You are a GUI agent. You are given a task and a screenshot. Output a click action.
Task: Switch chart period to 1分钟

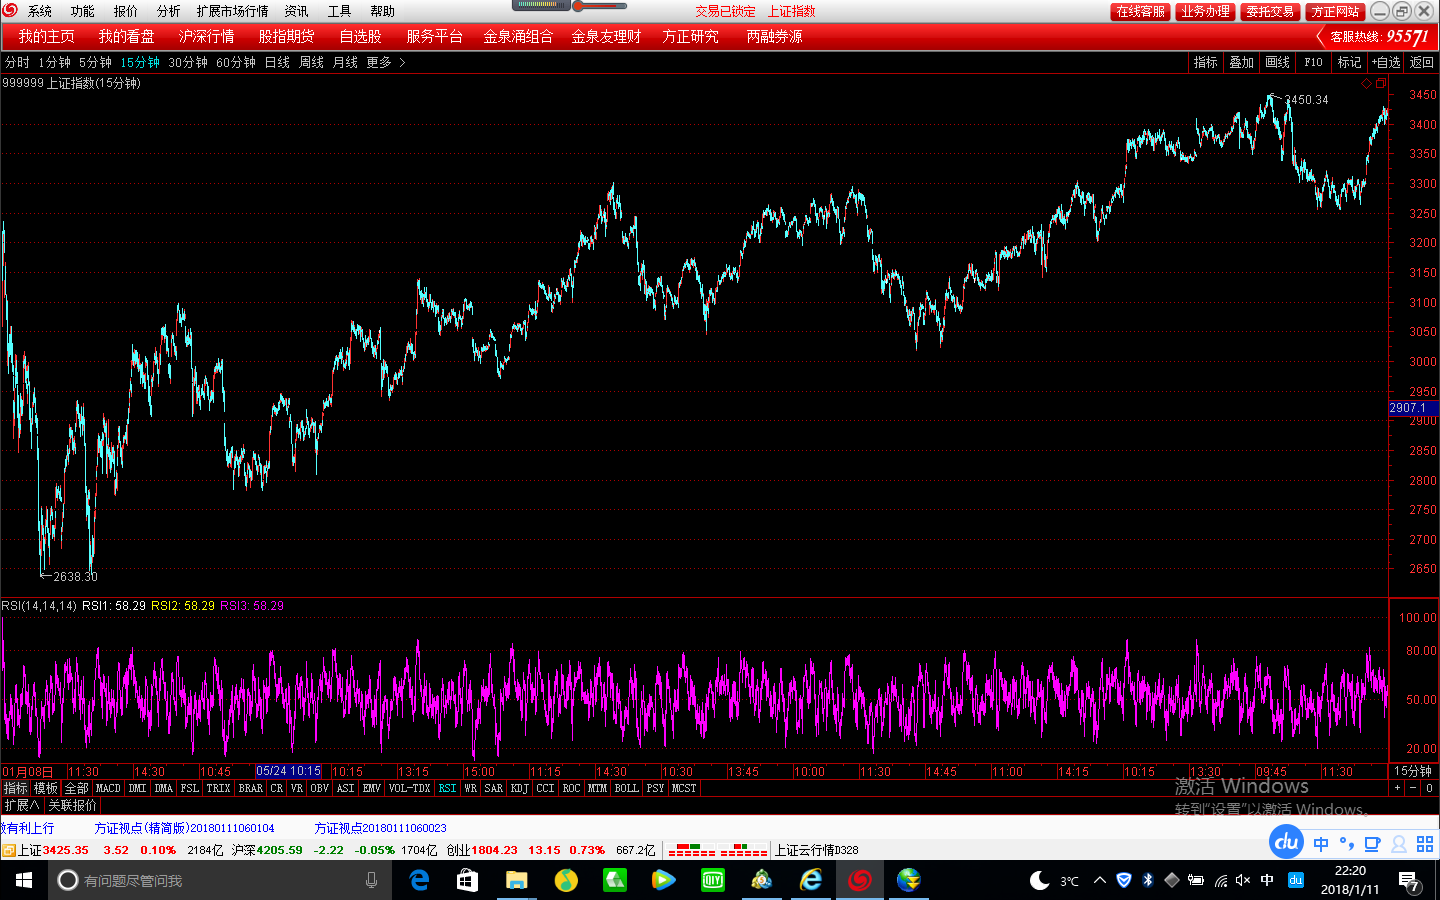[54, 62]
